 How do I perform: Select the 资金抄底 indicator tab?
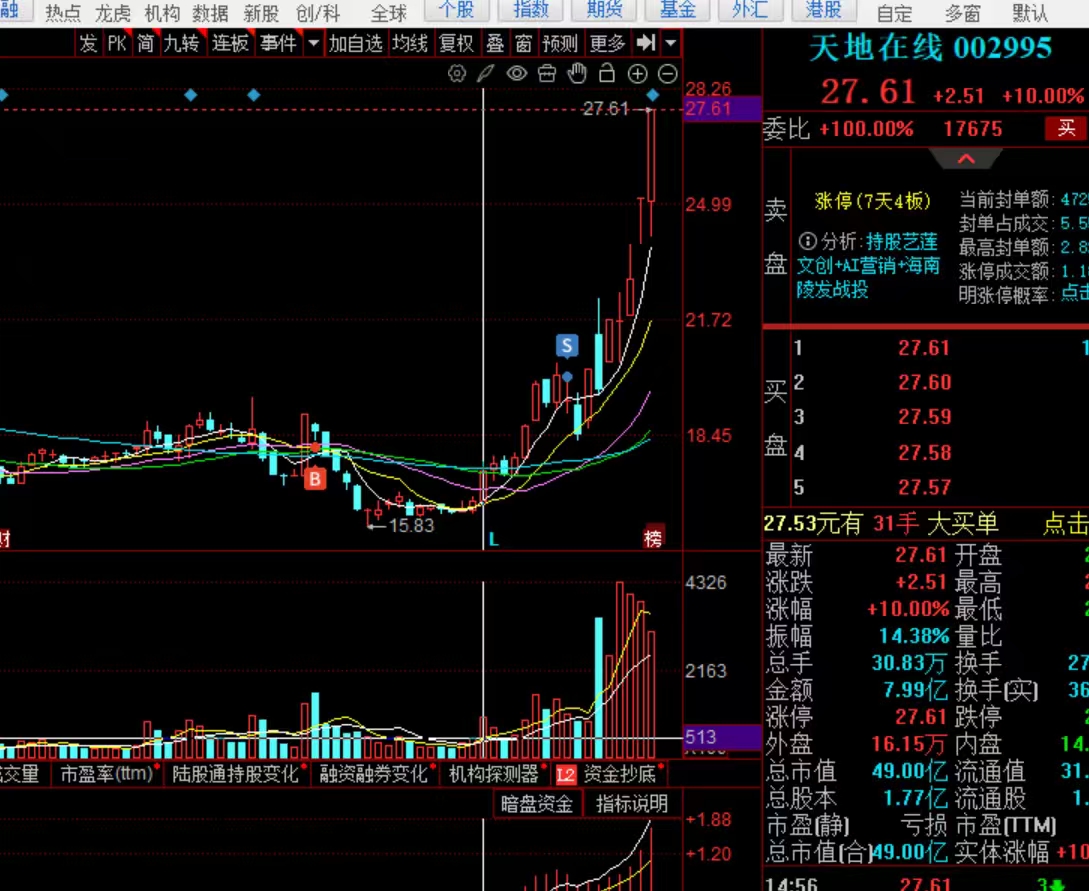[620, 773]
